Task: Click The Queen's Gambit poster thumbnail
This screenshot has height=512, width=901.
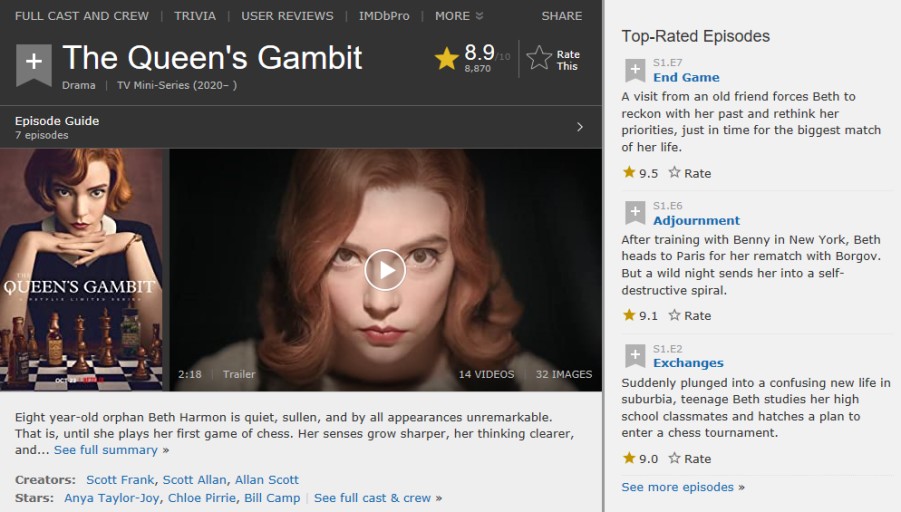Action: (x=81, y=270)
